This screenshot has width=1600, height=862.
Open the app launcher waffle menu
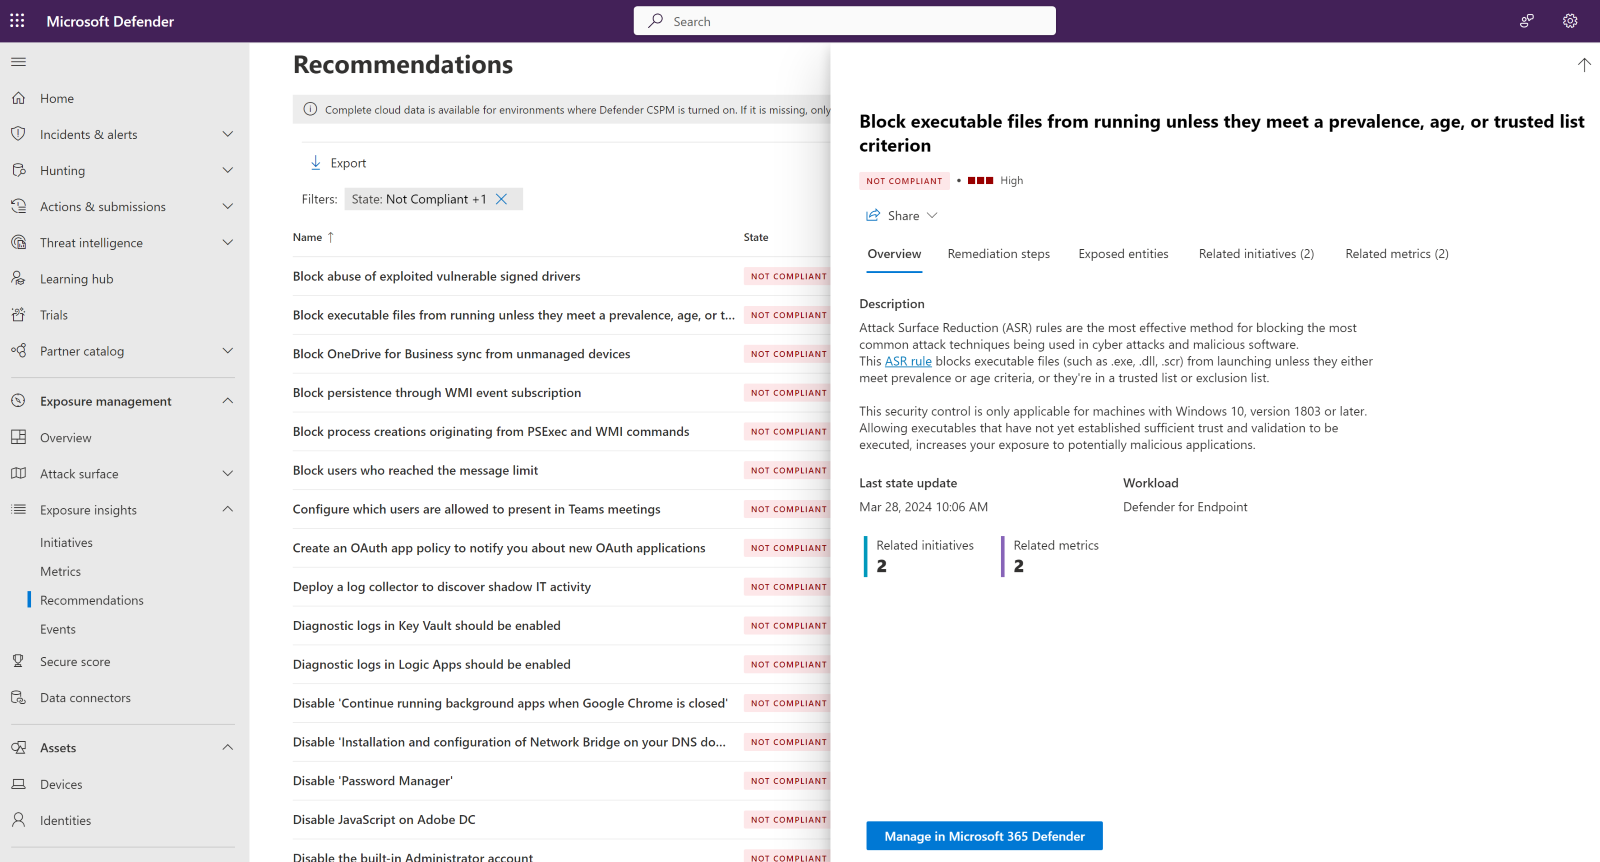coord(16,20)
